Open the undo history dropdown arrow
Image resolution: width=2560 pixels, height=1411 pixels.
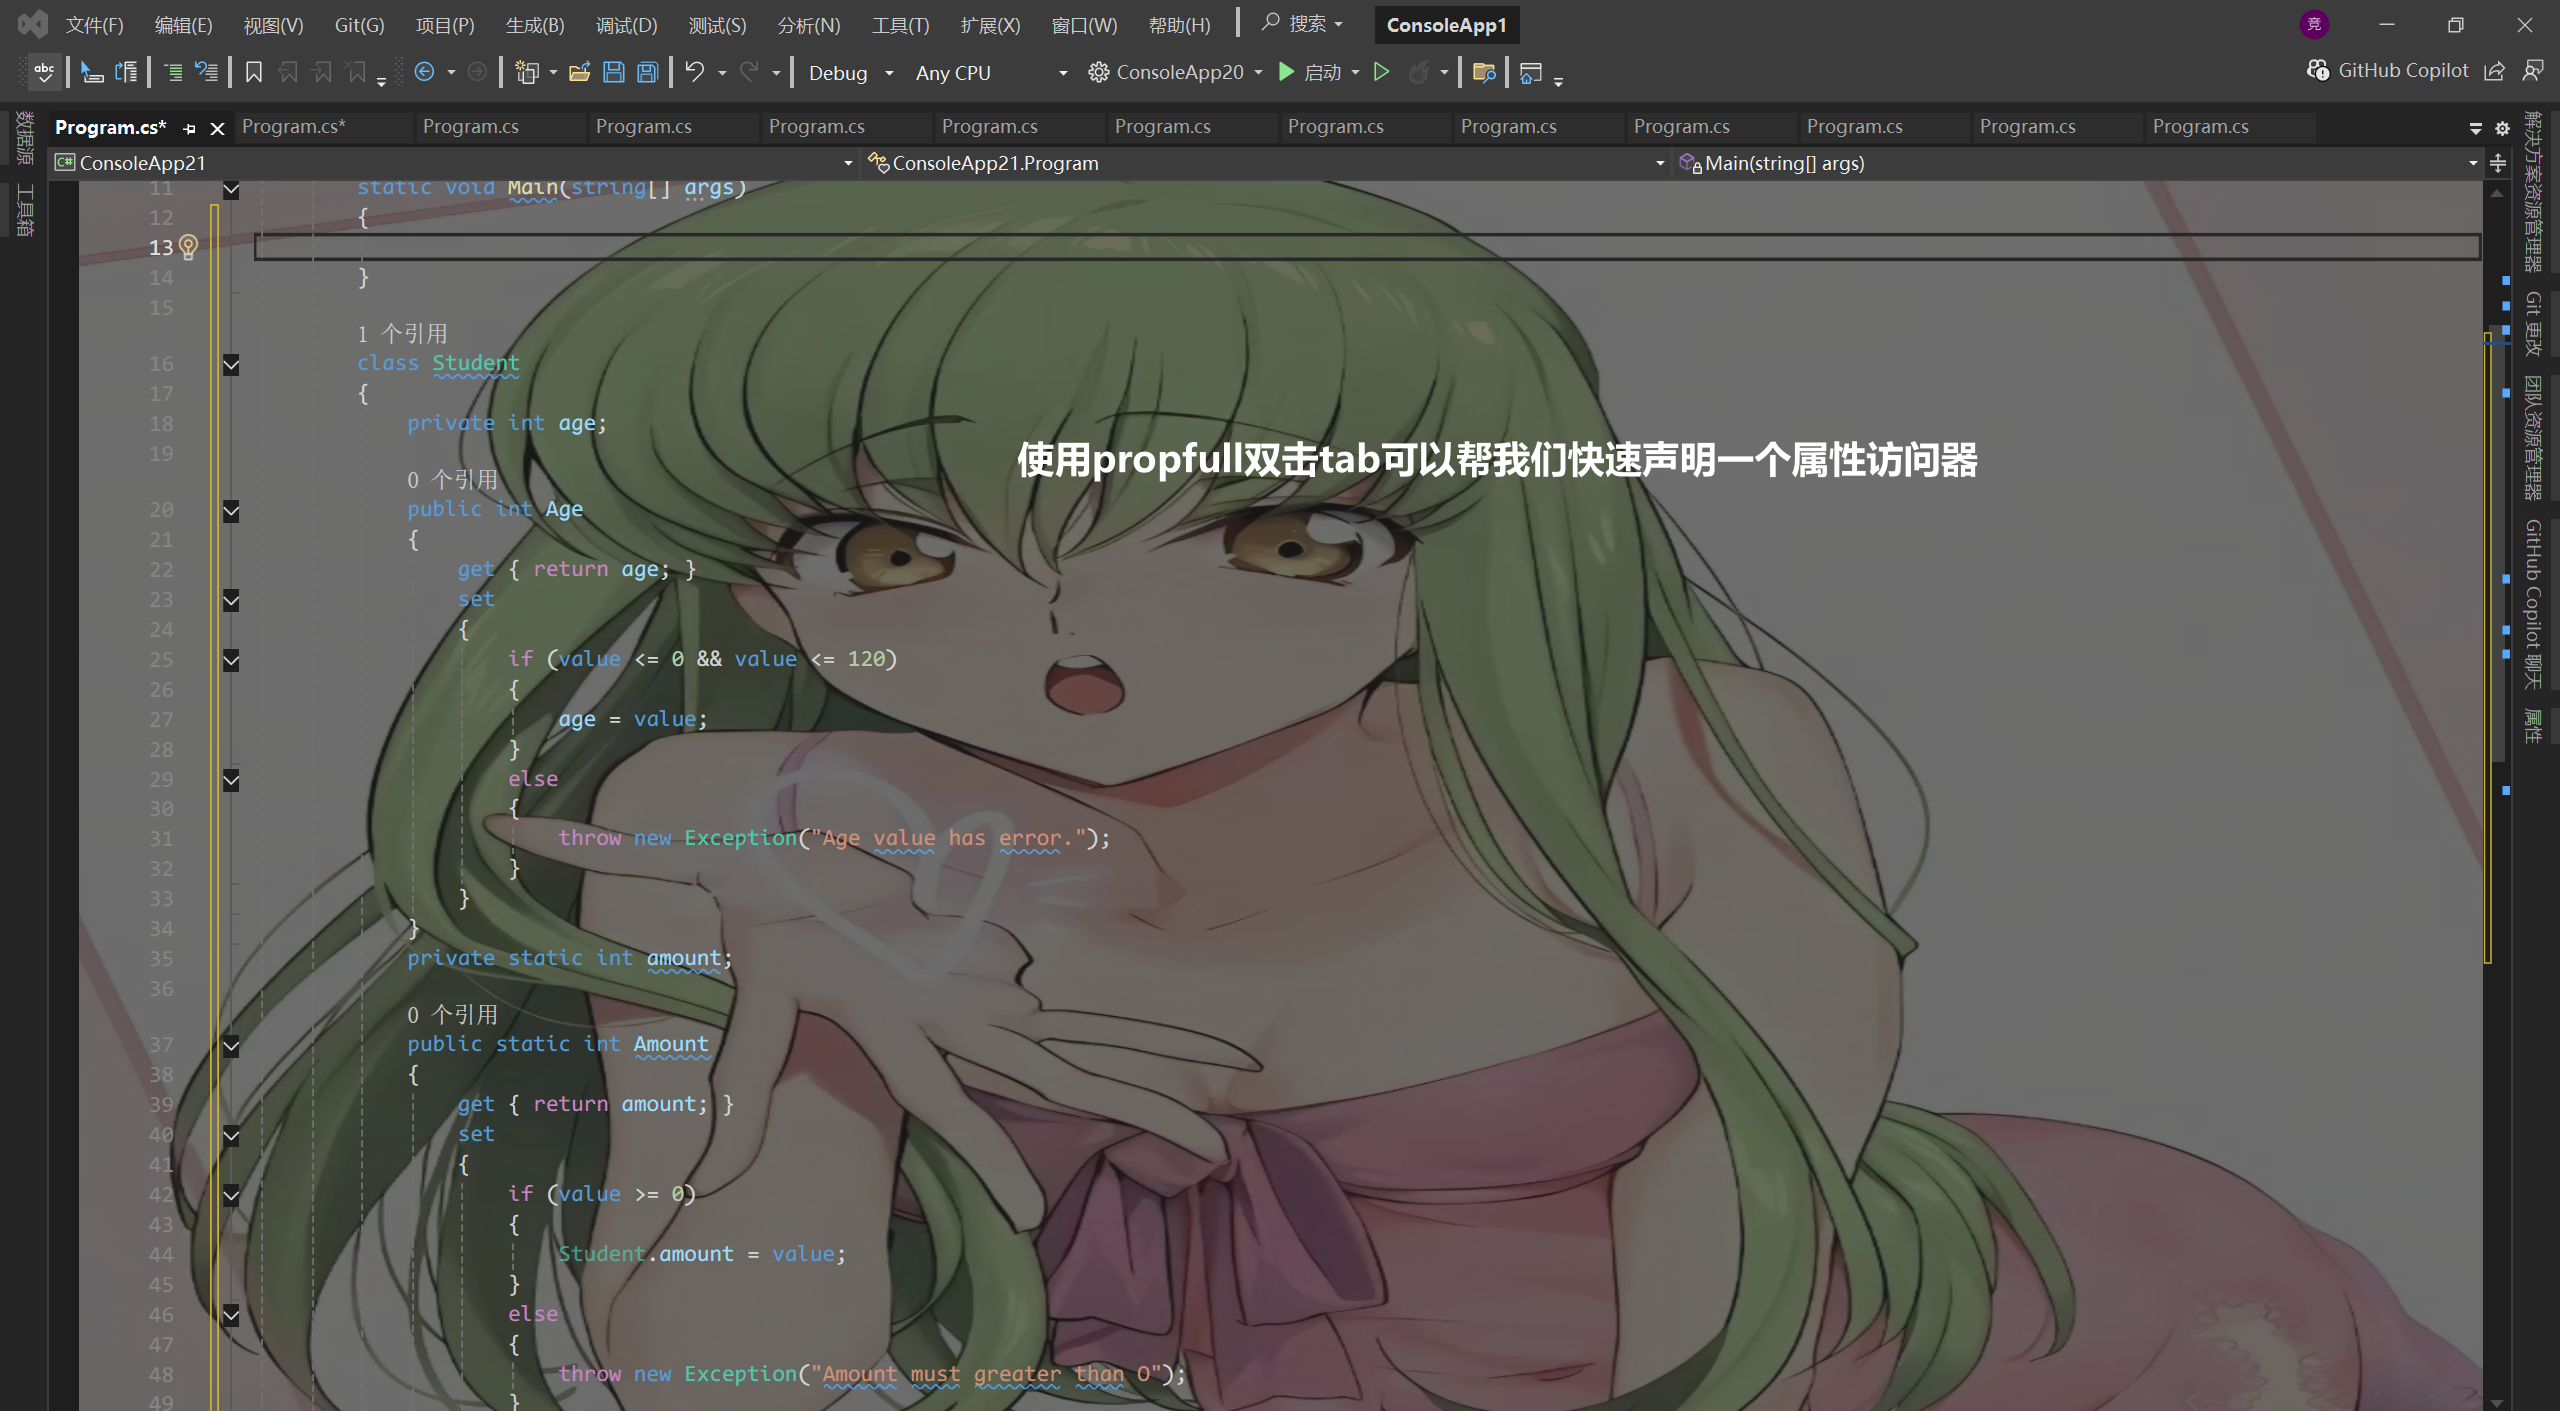722,73
